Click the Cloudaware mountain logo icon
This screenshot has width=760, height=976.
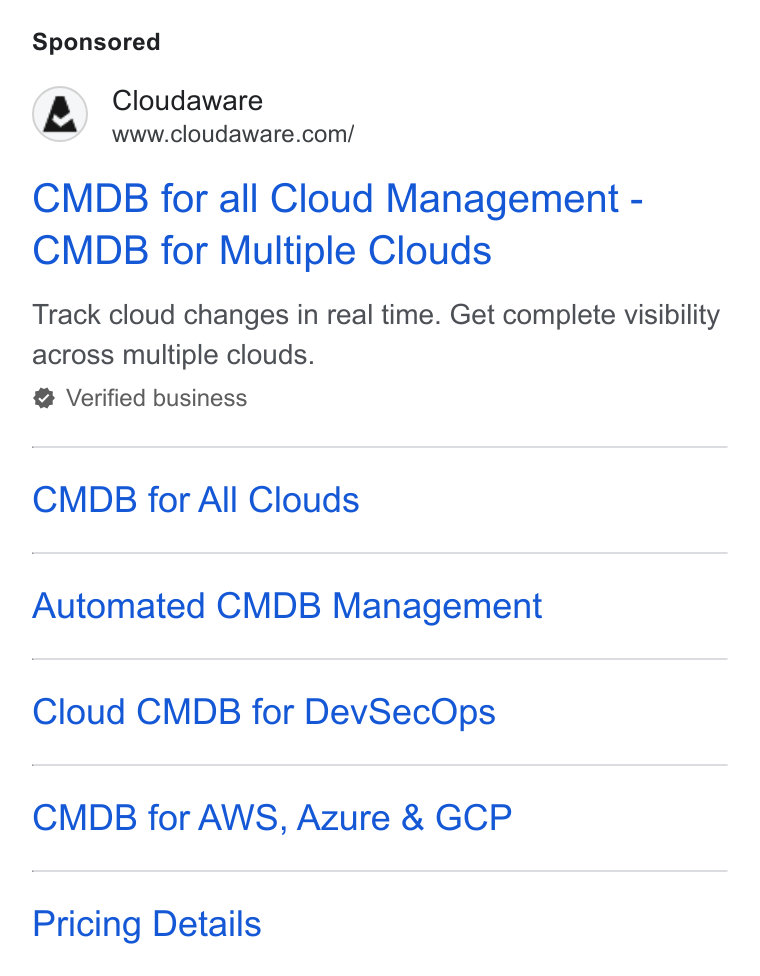(60, 114)
